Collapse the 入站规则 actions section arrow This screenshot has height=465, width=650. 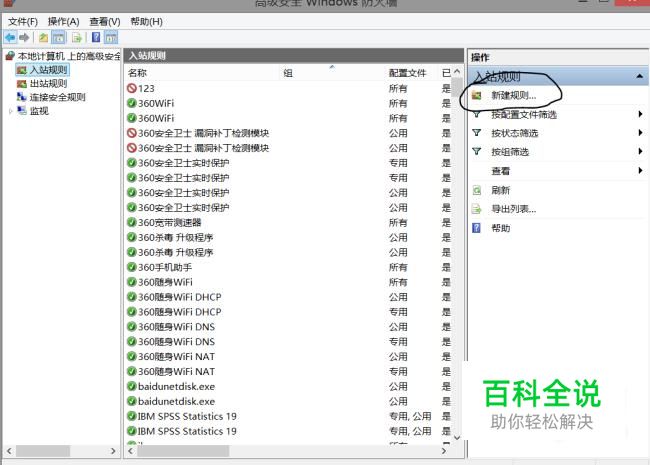(640, 76)
